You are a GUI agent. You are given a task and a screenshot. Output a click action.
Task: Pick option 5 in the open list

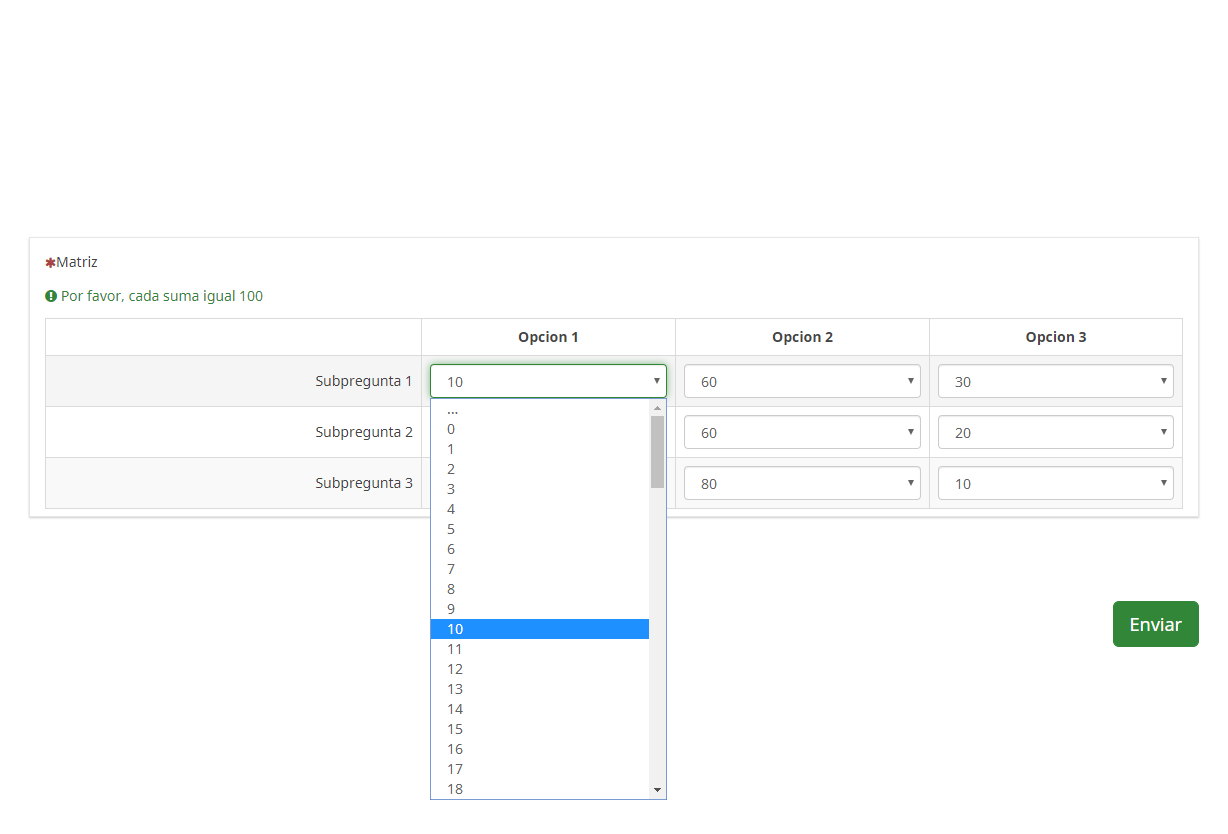(x=540, y=529)
